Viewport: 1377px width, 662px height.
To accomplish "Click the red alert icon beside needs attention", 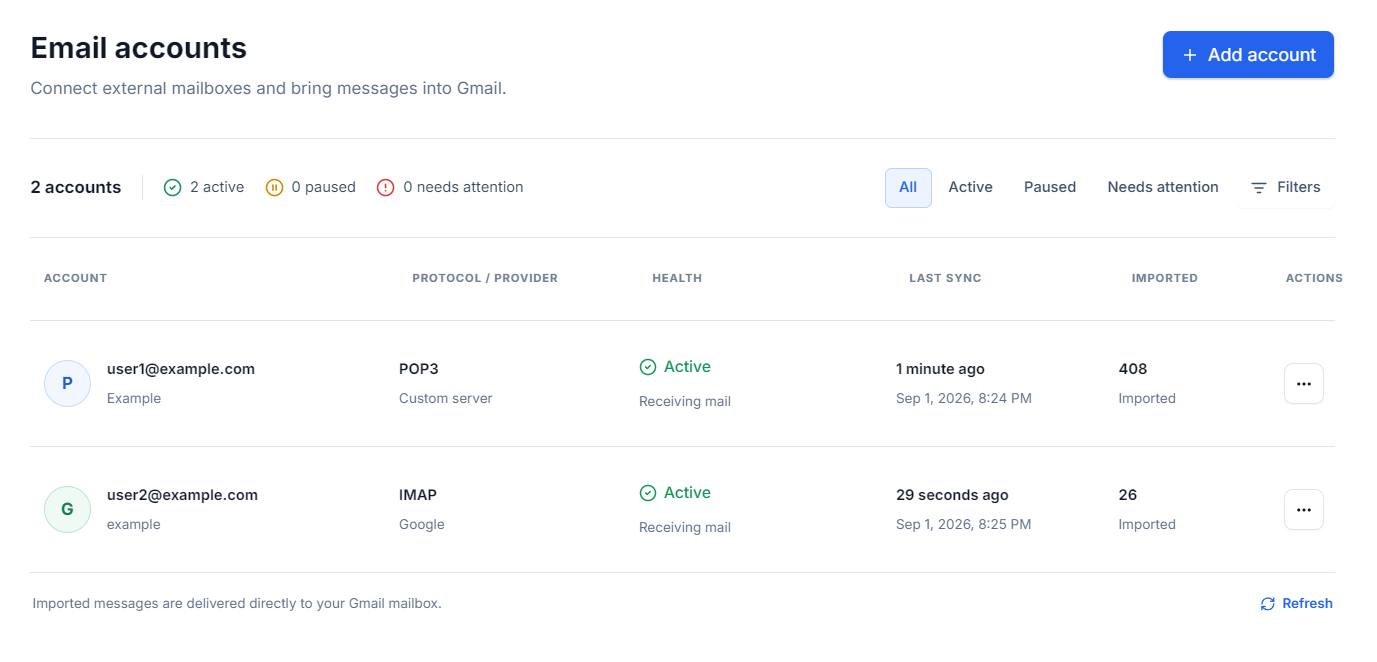I will tap(385, 187).
